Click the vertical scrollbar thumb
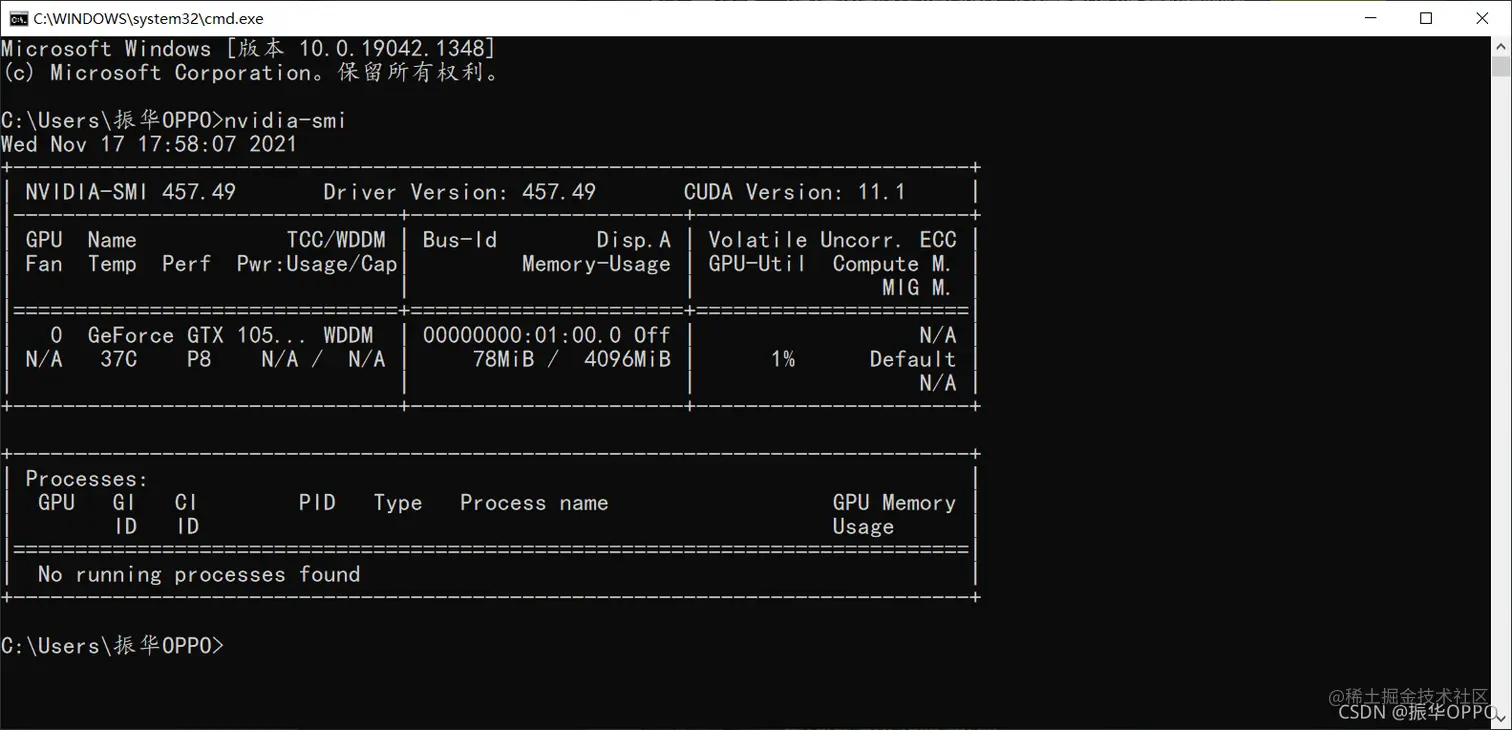1512x730 pixels. pyautogui.click(x=1501, y=66)
